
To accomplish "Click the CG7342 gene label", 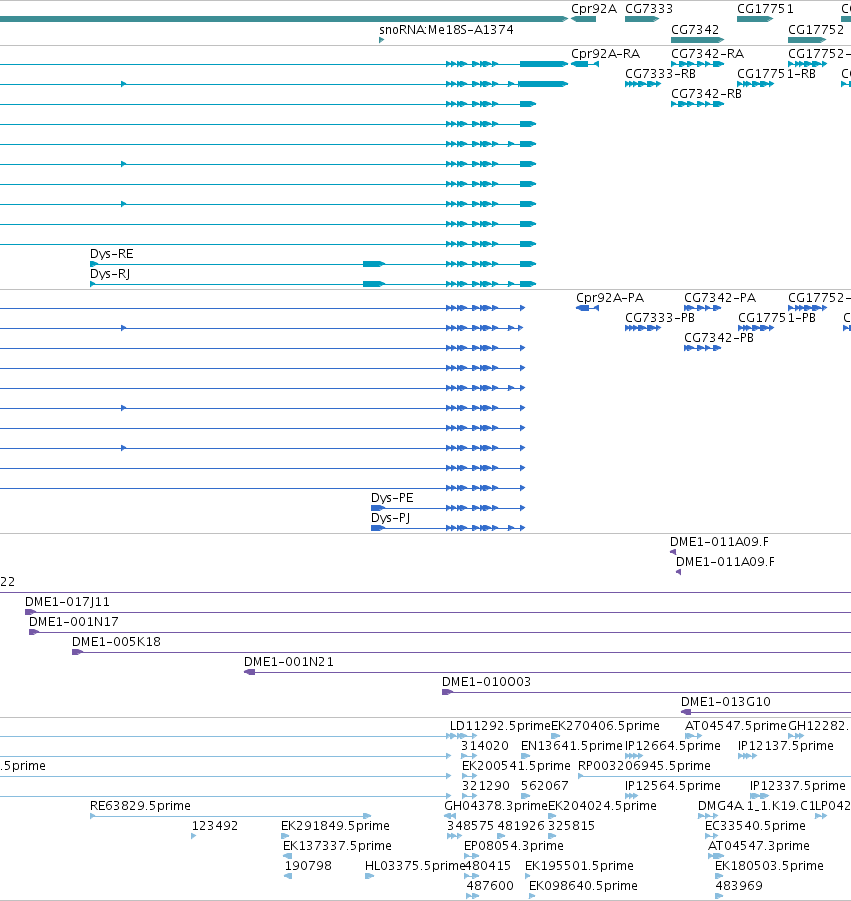I will pos(695,29).
